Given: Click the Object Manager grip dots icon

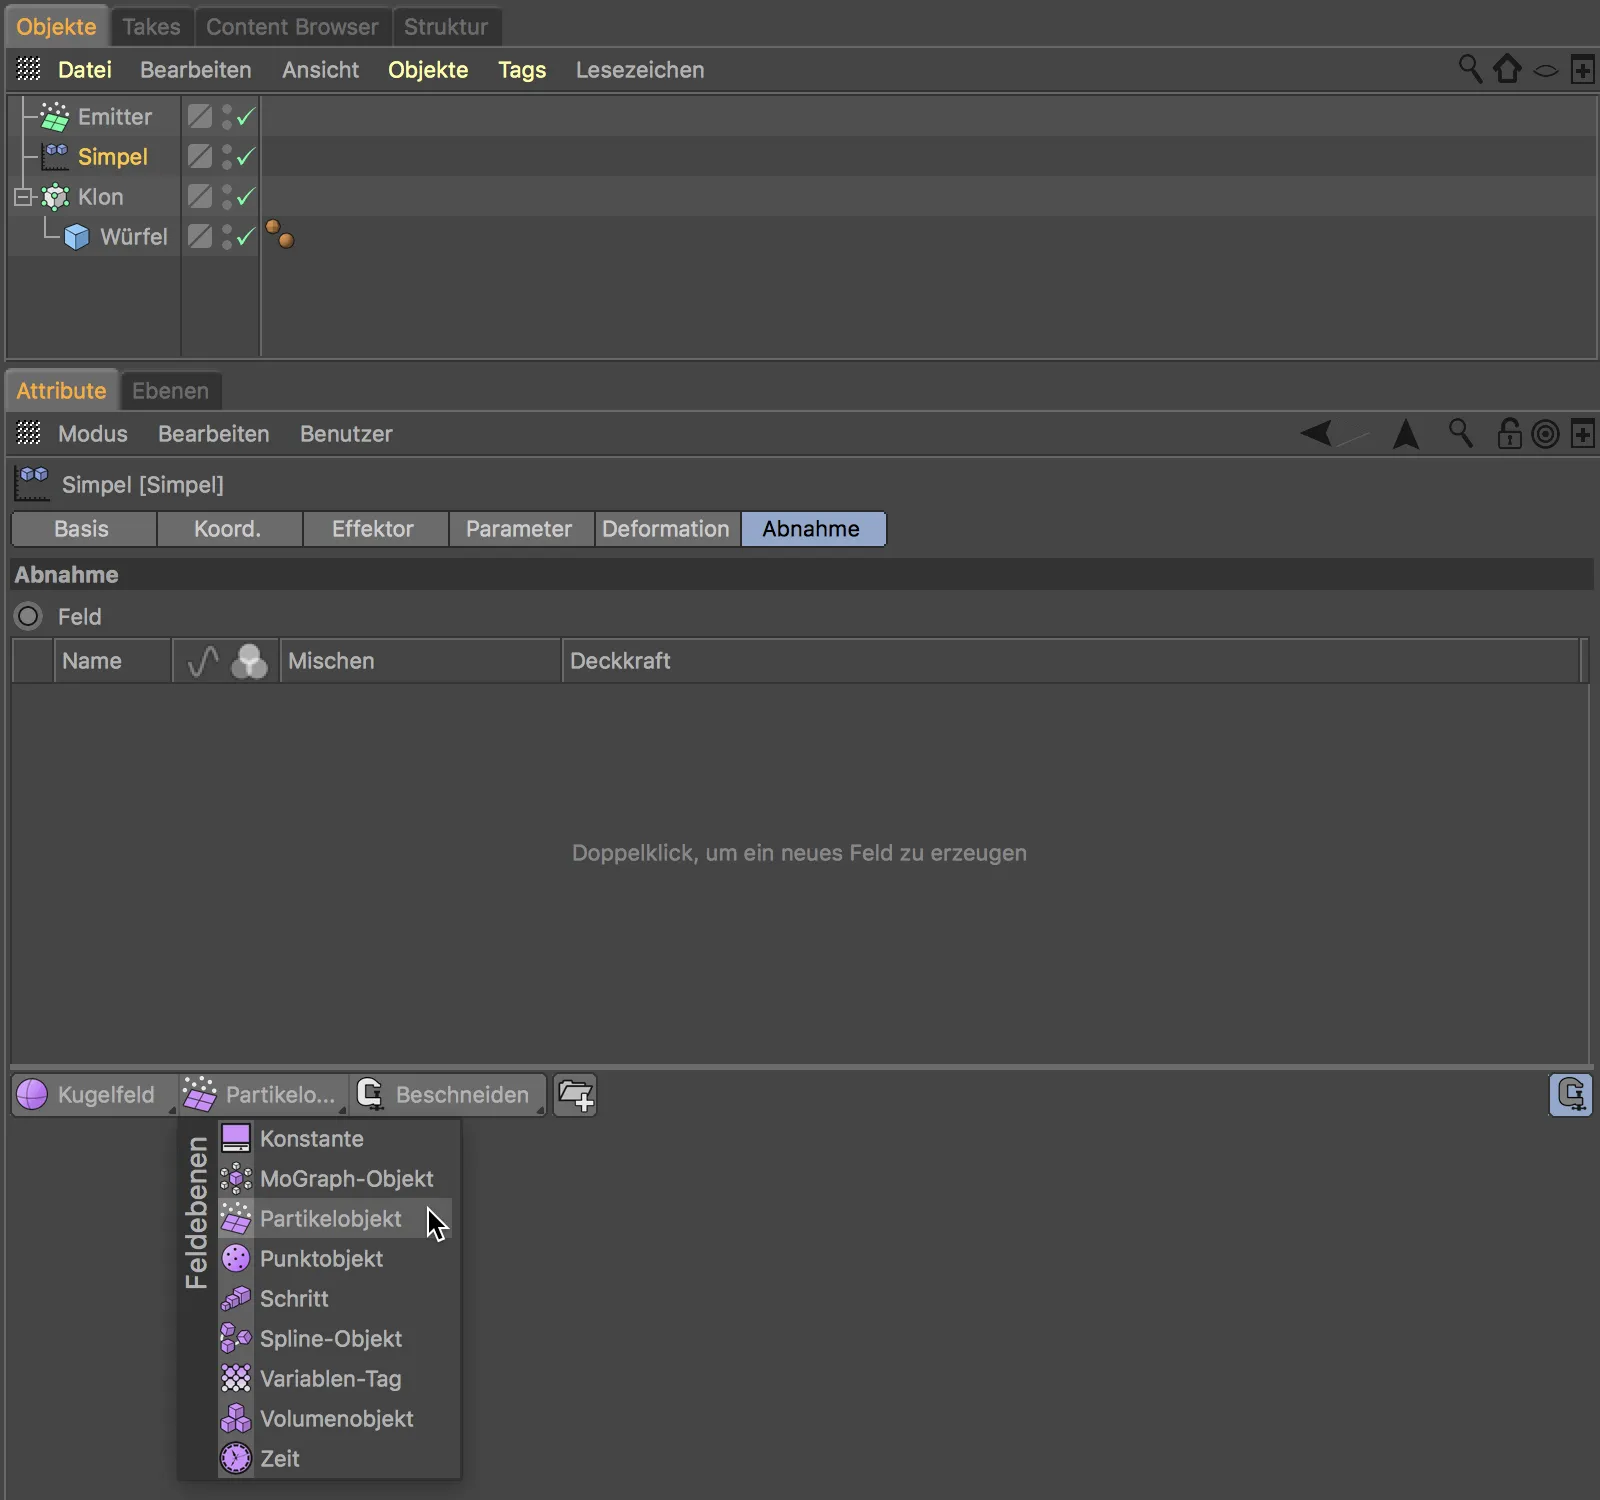Looking at the screenshot, I should click(x=29, y=69).
